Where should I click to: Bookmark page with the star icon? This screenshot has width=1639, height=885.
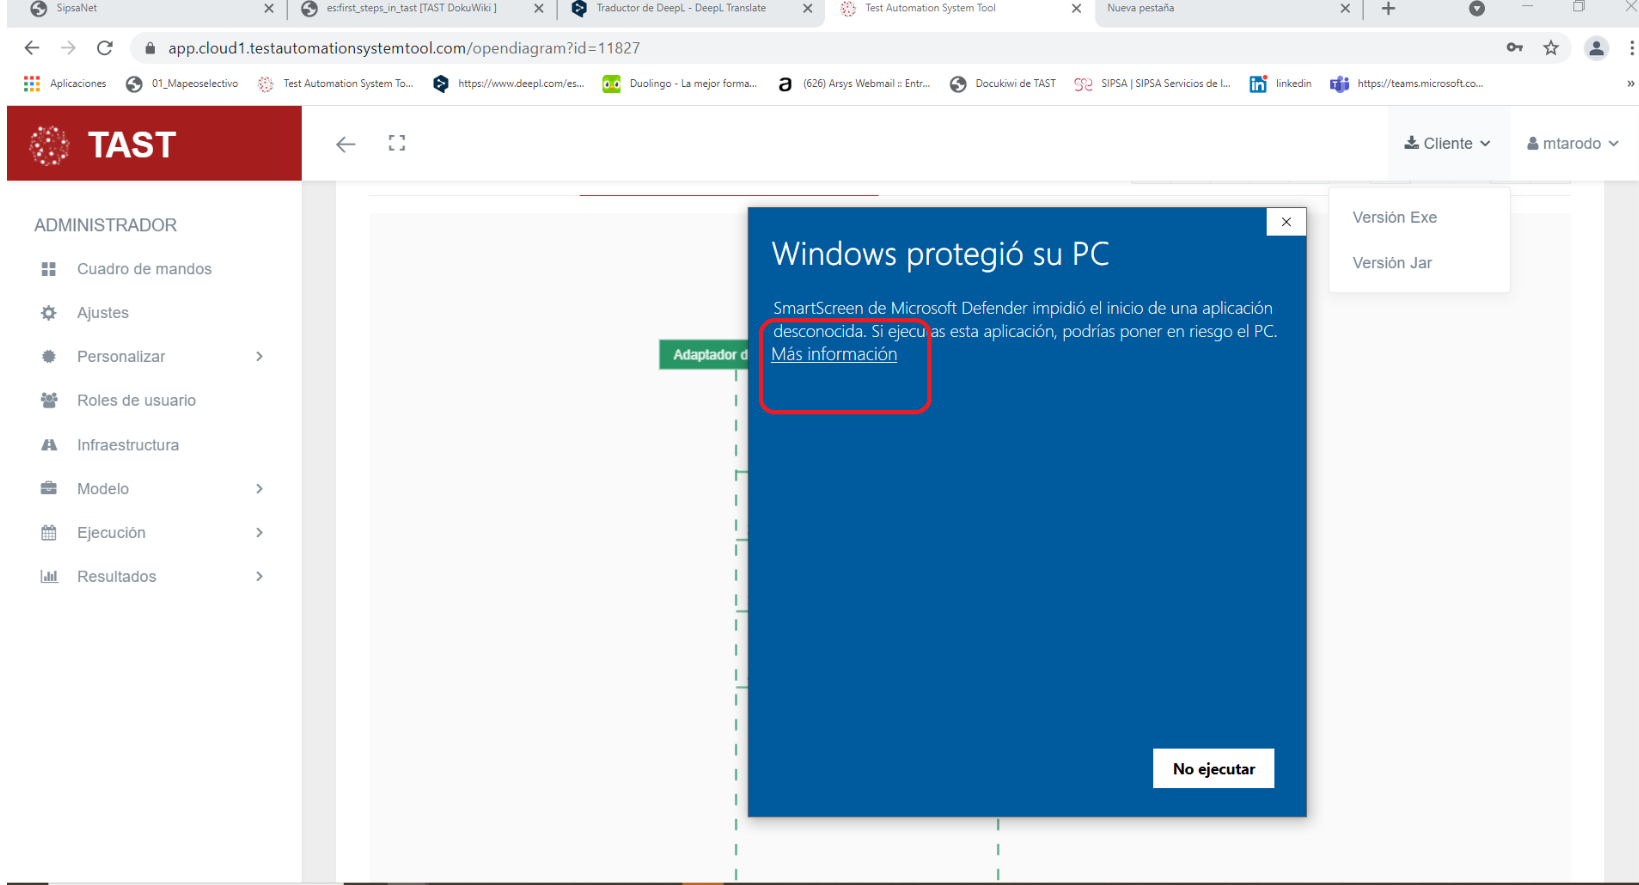click(1551, 48)
